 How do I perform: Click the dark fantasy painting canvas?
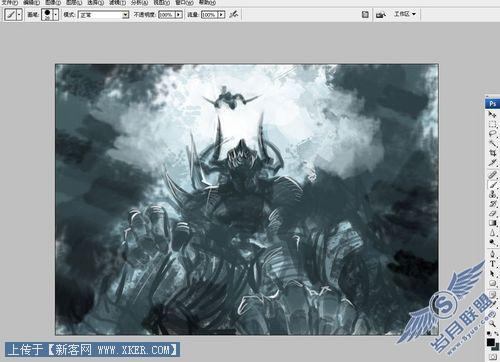point(247,199)
